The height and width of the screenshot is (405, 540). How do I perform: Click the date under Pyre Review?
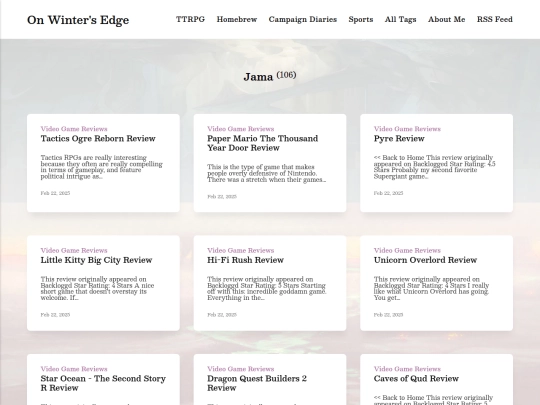[388, 193]
